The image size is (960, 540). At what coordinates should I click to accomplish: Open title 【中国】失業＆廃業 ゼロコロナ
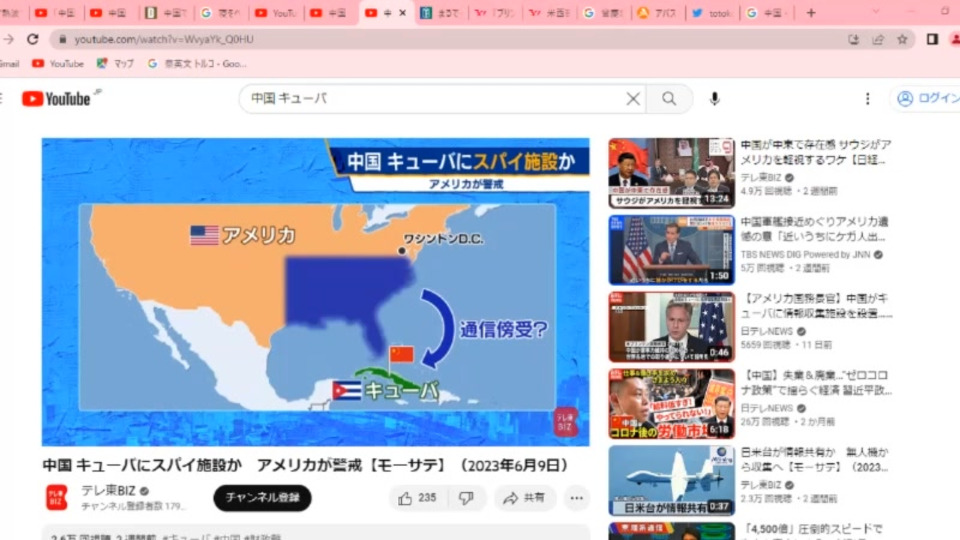click(x=816, y=383)
